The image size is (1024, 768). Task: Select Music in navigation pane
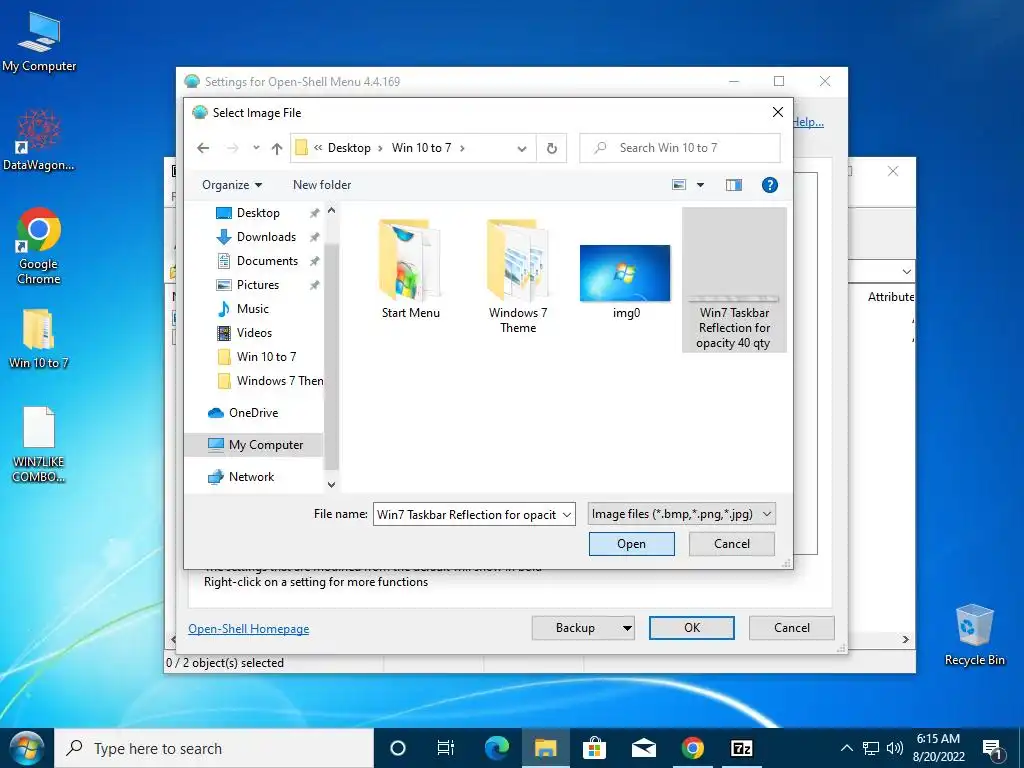pos(252,309)
